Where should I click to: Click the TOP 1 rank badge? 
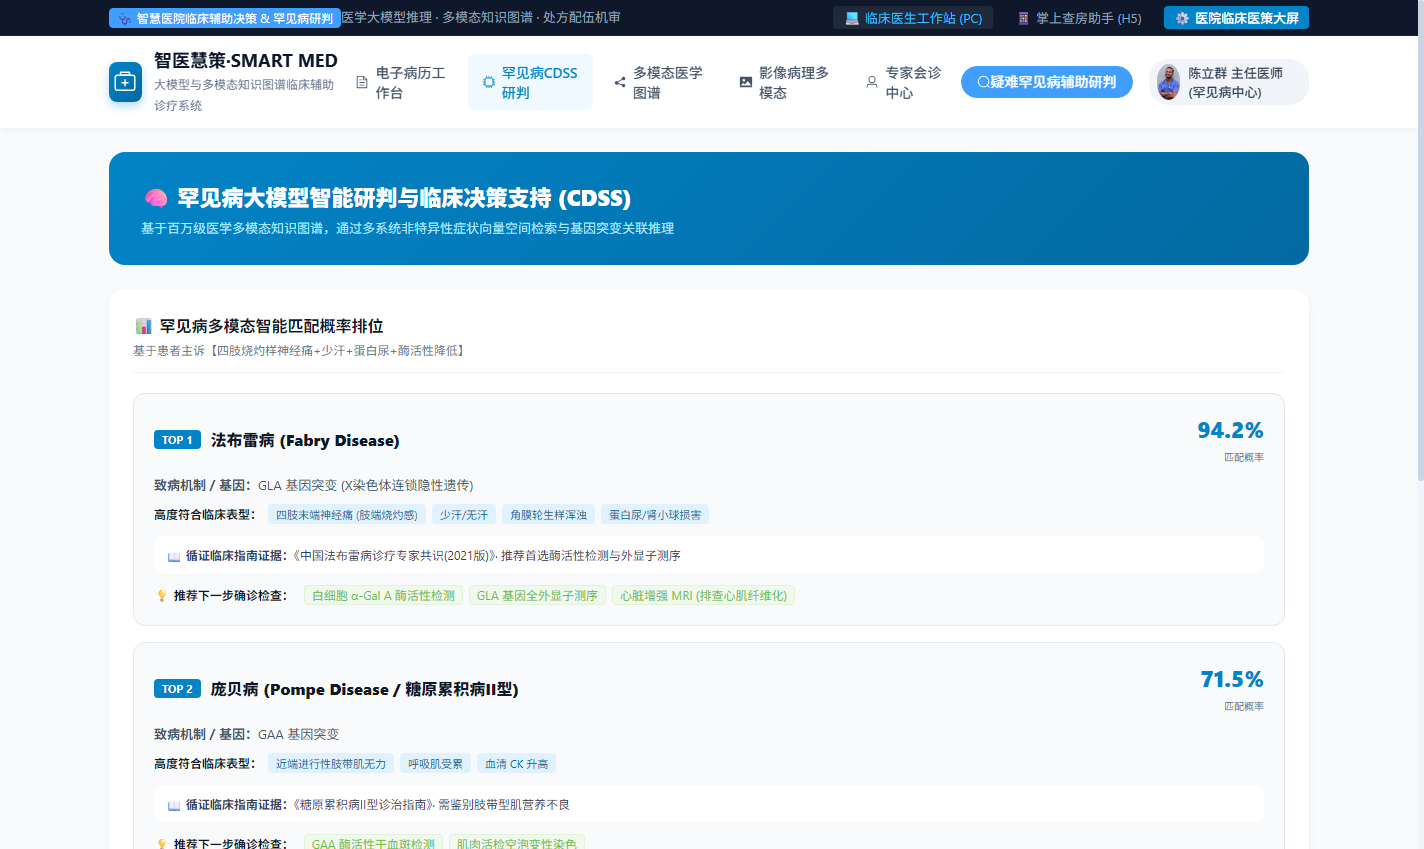(178, 440)
